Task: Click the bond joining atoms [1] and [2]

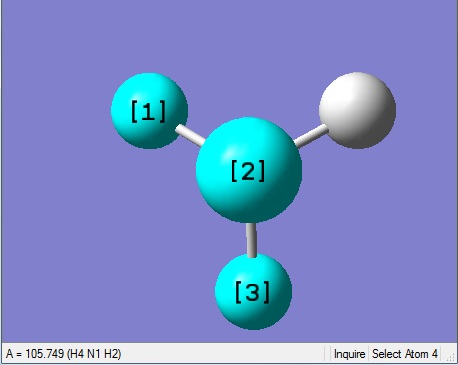Action: [190, 135]
